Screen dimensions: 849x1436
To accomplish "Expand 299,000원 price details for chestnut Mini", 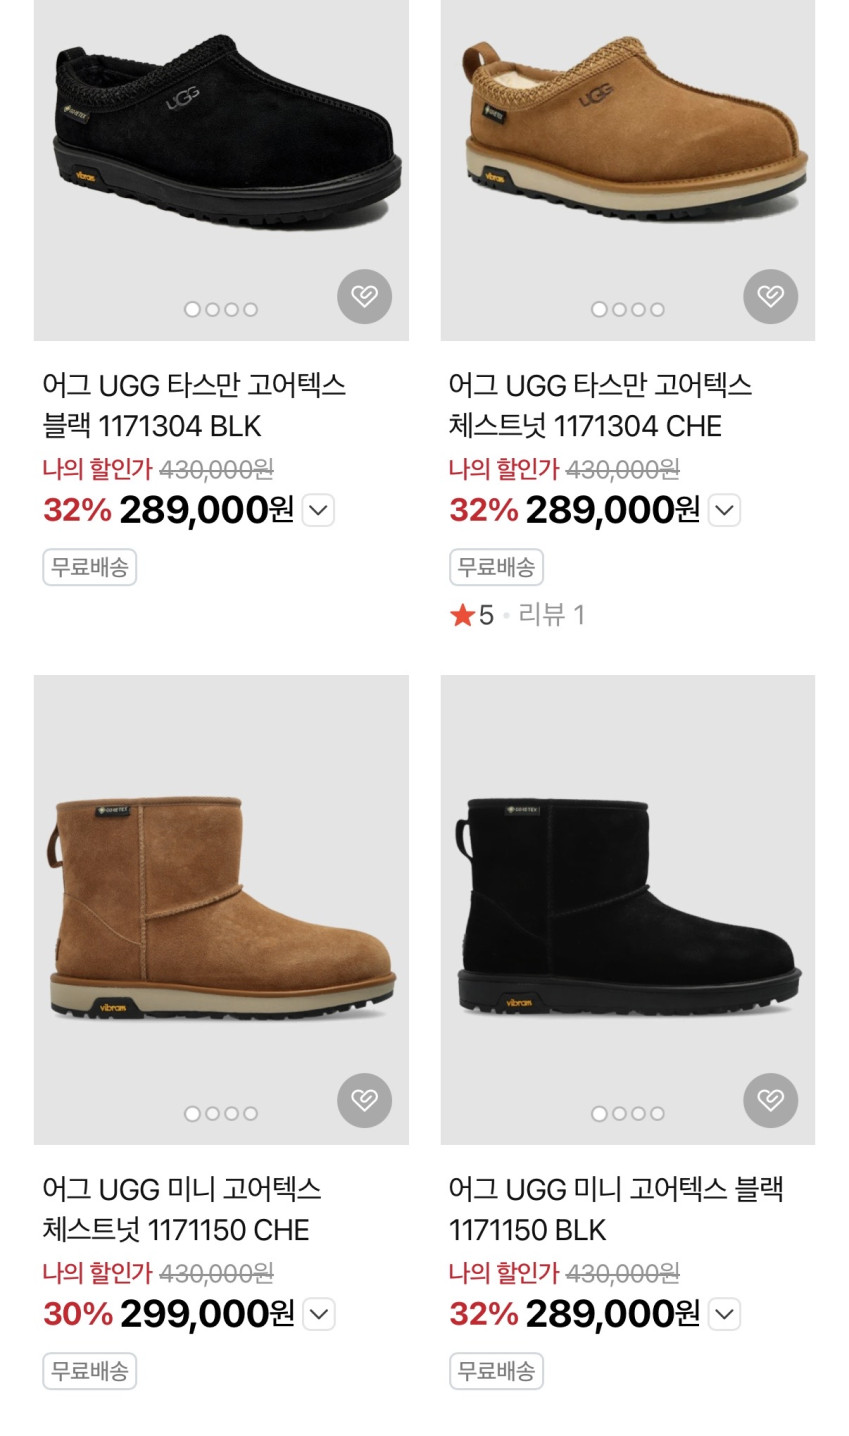I will 318,1314.
